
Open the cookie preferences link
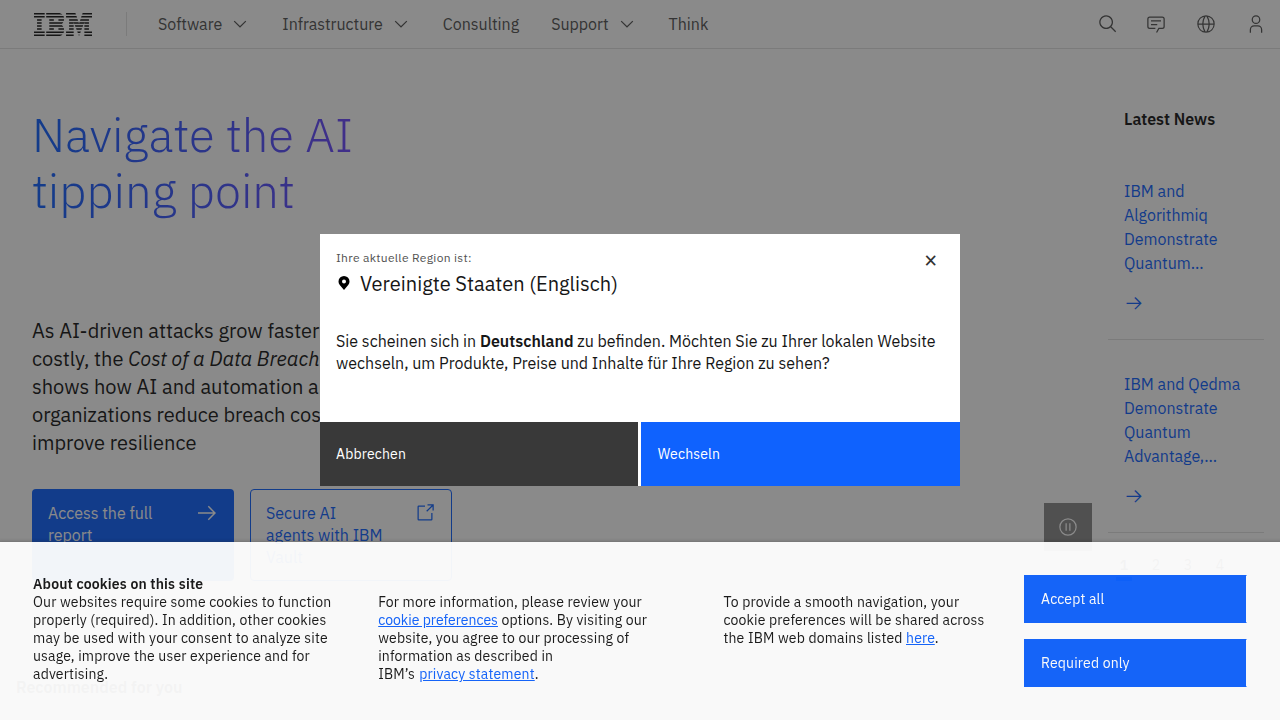438,620
